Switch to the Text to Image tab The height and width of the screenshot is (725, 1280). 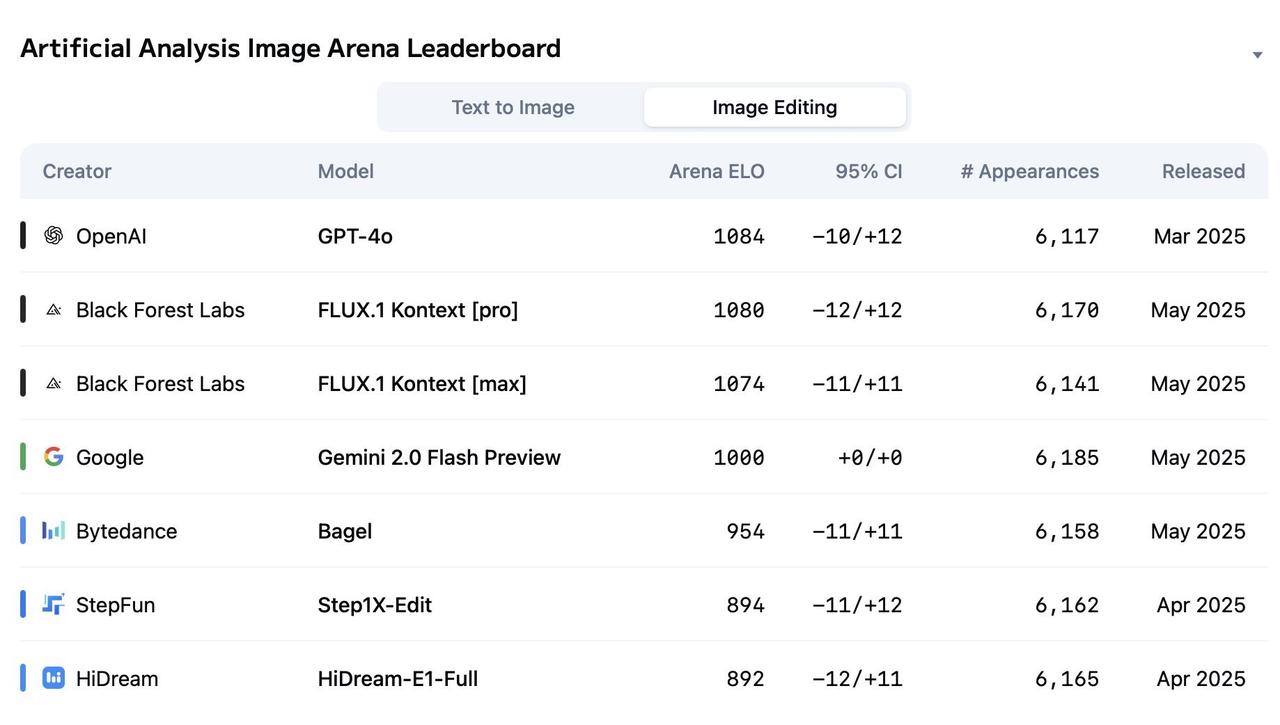coord(513,107)
